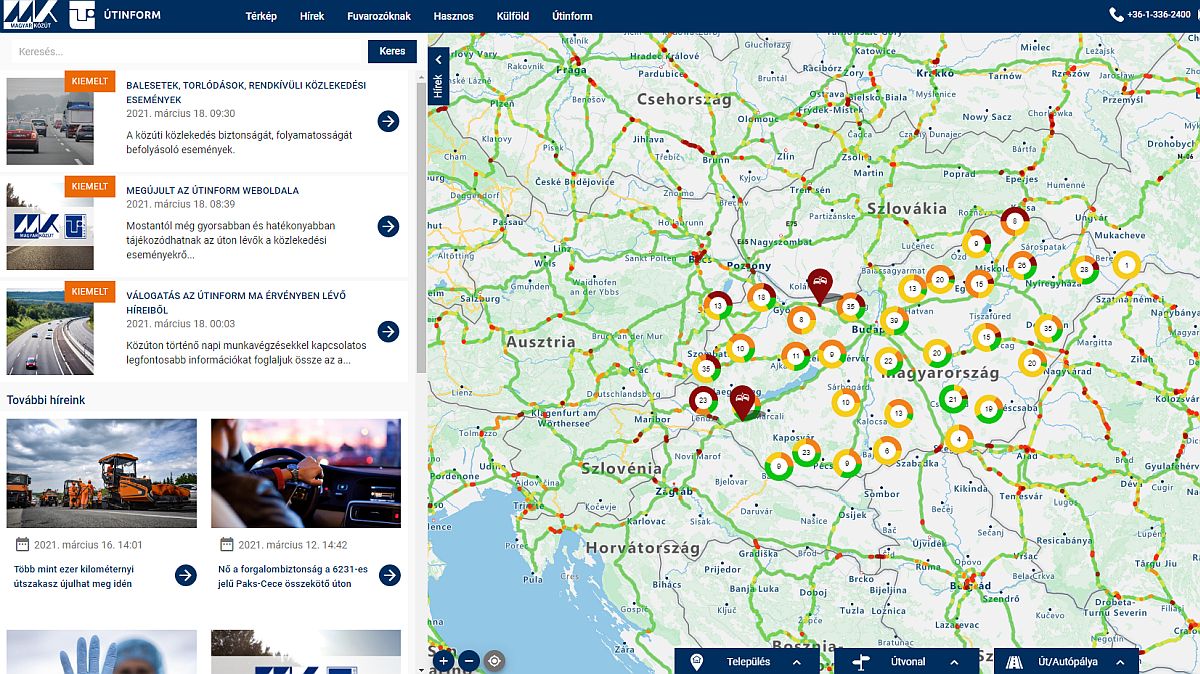The height and width of the screenshot is (674, 1200).
Task: Open the Külföld navigation item
Action: tap(513, 16)
